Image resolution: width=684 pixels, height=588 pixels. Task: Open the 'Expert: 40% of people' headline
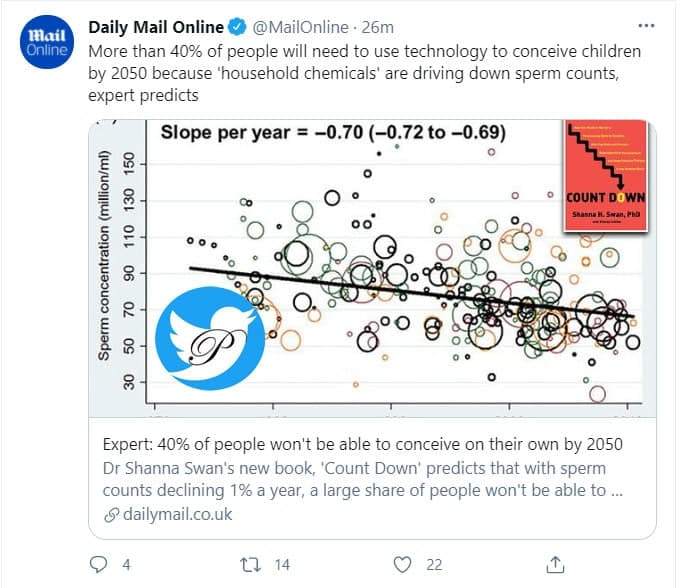coord(363,444)
